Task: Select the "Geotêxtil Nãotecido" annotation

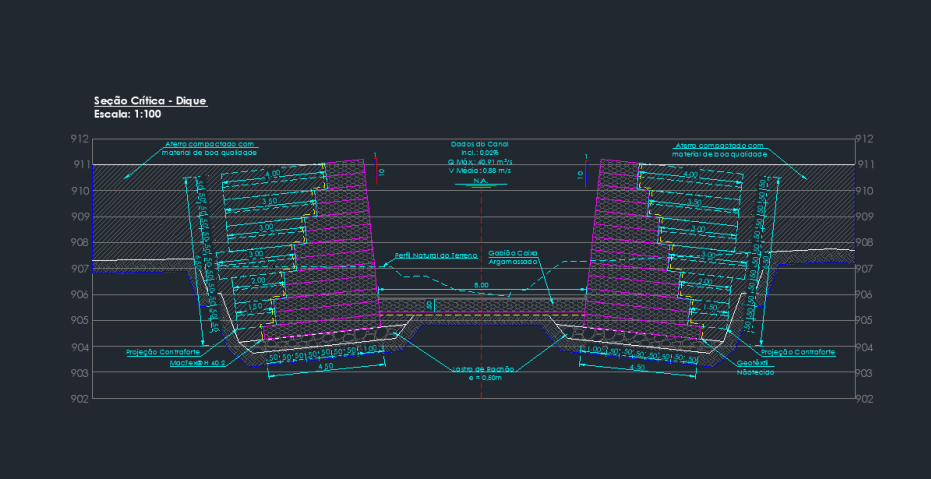Action: coord(755,368)
